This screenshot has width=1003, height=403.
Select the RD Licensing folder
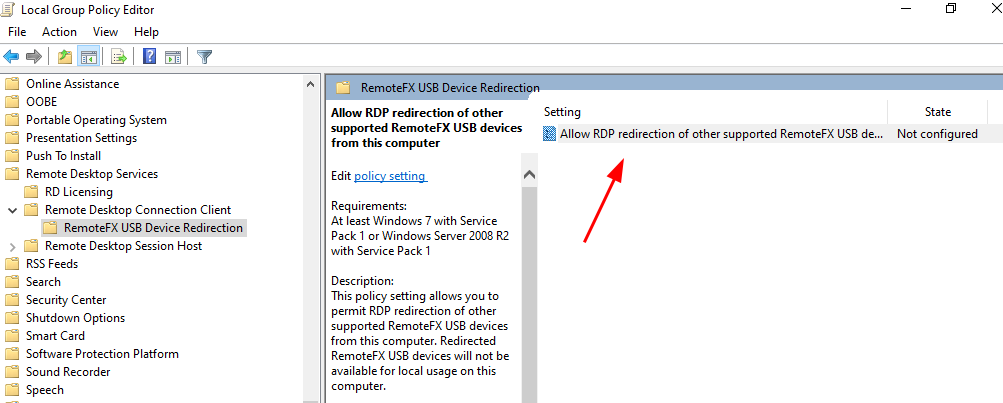pos(79,192)
